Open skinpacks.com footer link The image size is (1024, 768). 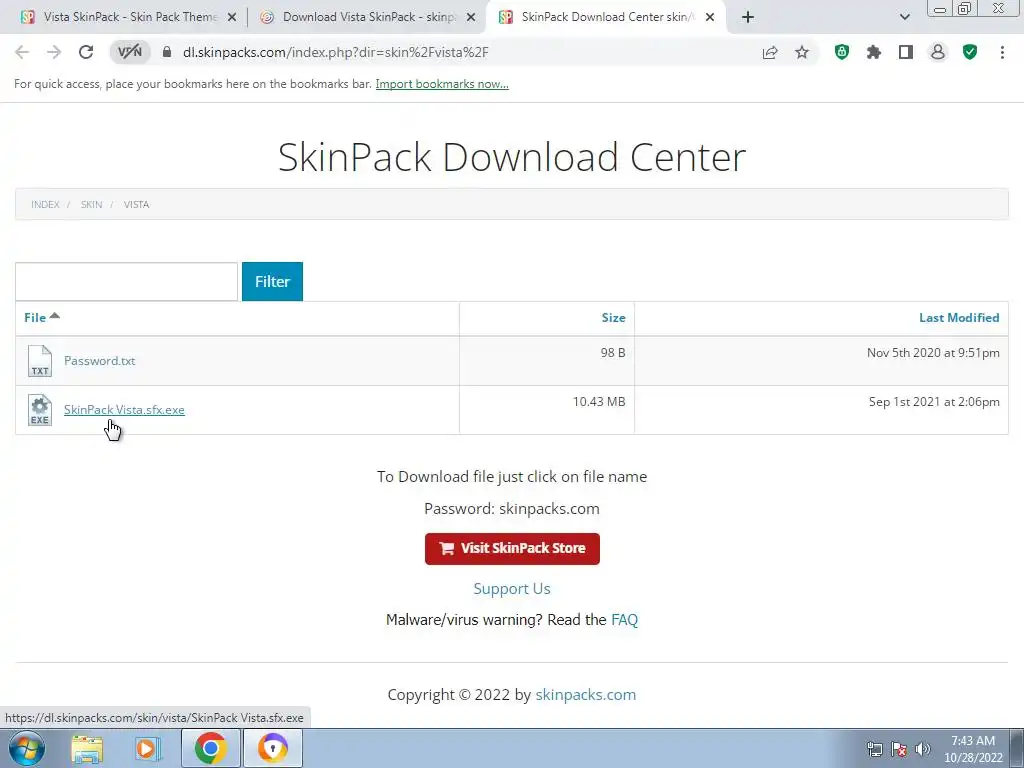pyautogui.click(x=586, y=694)
